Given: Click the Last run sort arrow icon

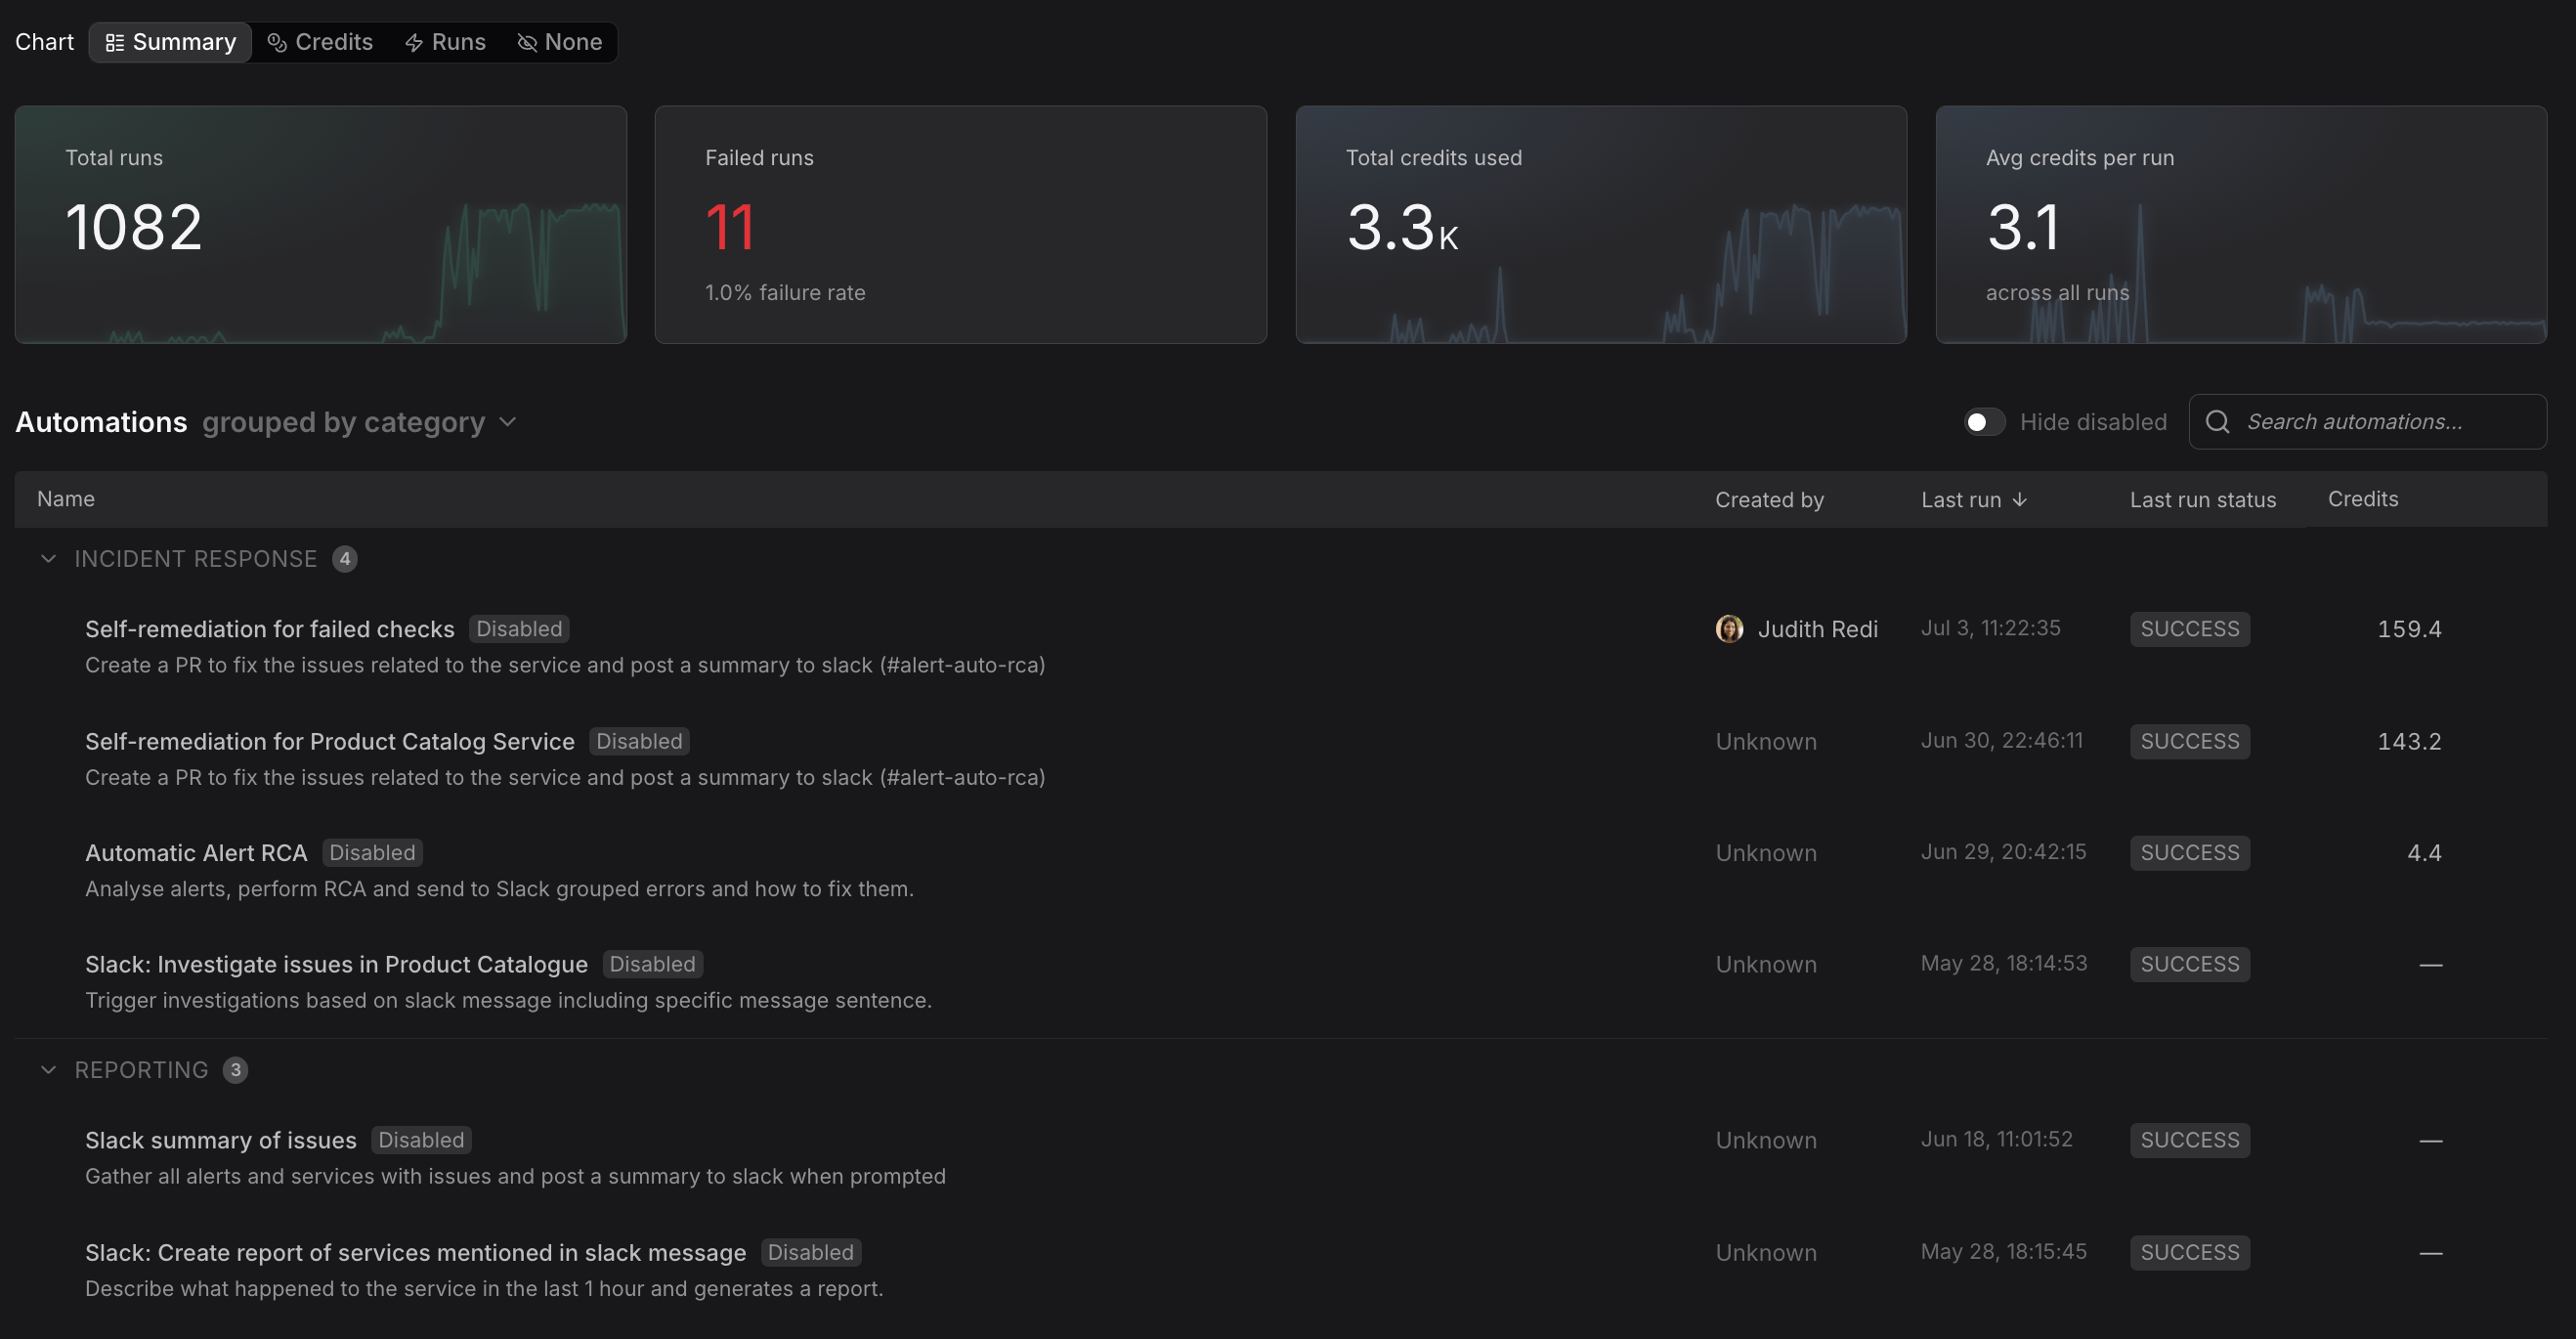Looking at the screenshot, I should [2019, 500].
